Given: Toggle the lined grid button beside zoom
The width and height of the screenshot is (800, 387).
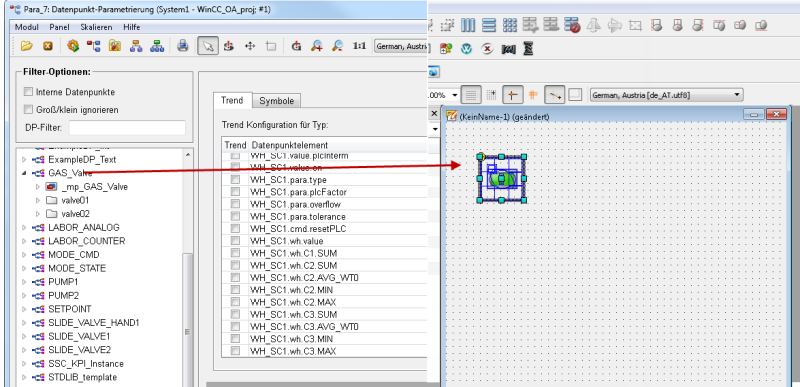Looking at the screenshot, I should click(470, 94).
